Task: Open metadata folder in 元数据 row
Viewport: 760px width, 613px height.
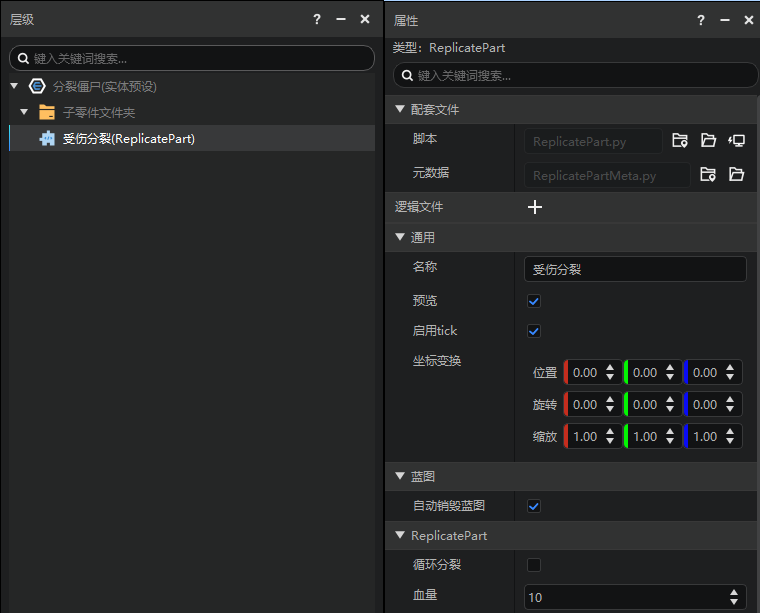Action: click(x=736, y=174)
